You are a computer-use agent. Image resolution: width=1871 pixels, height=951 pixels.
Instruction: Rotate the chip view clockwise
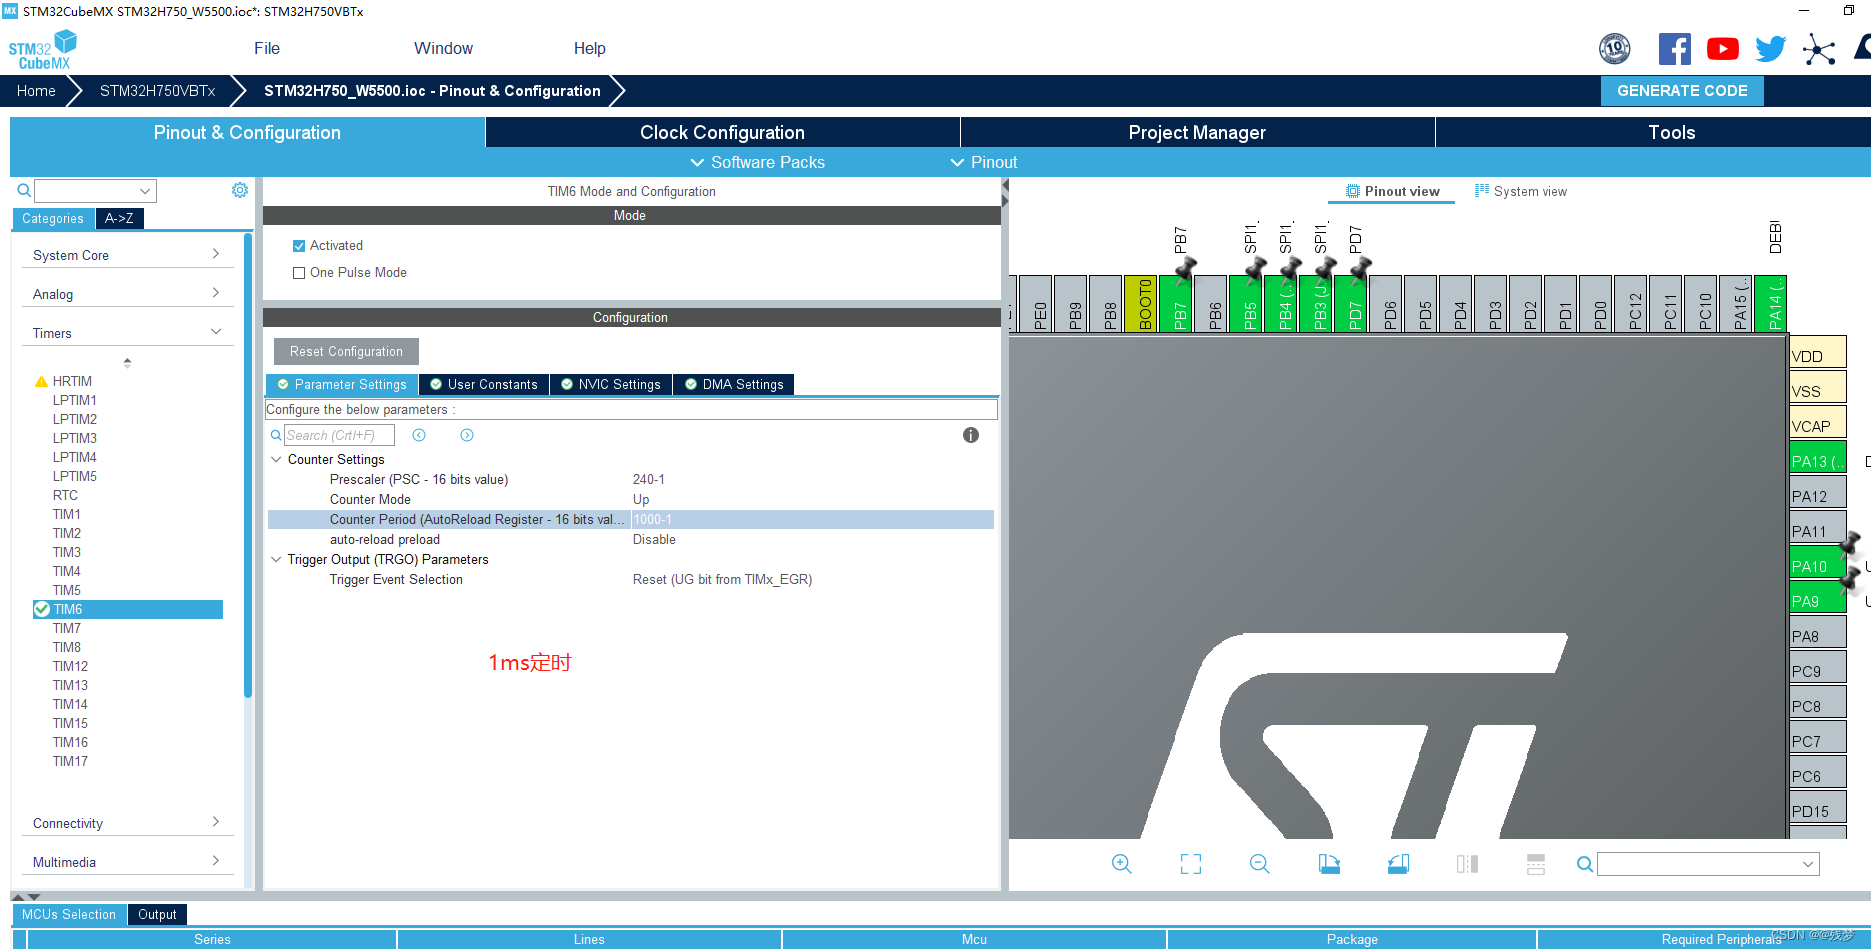[x=1329, y=864]
